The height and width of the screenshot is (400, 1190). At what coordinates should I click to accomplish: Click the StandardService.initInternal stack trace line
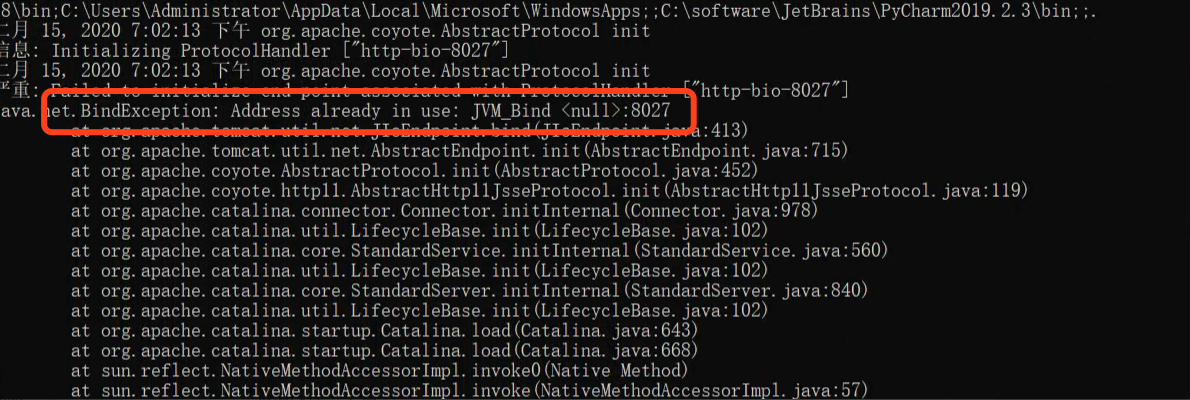point(480,249)
